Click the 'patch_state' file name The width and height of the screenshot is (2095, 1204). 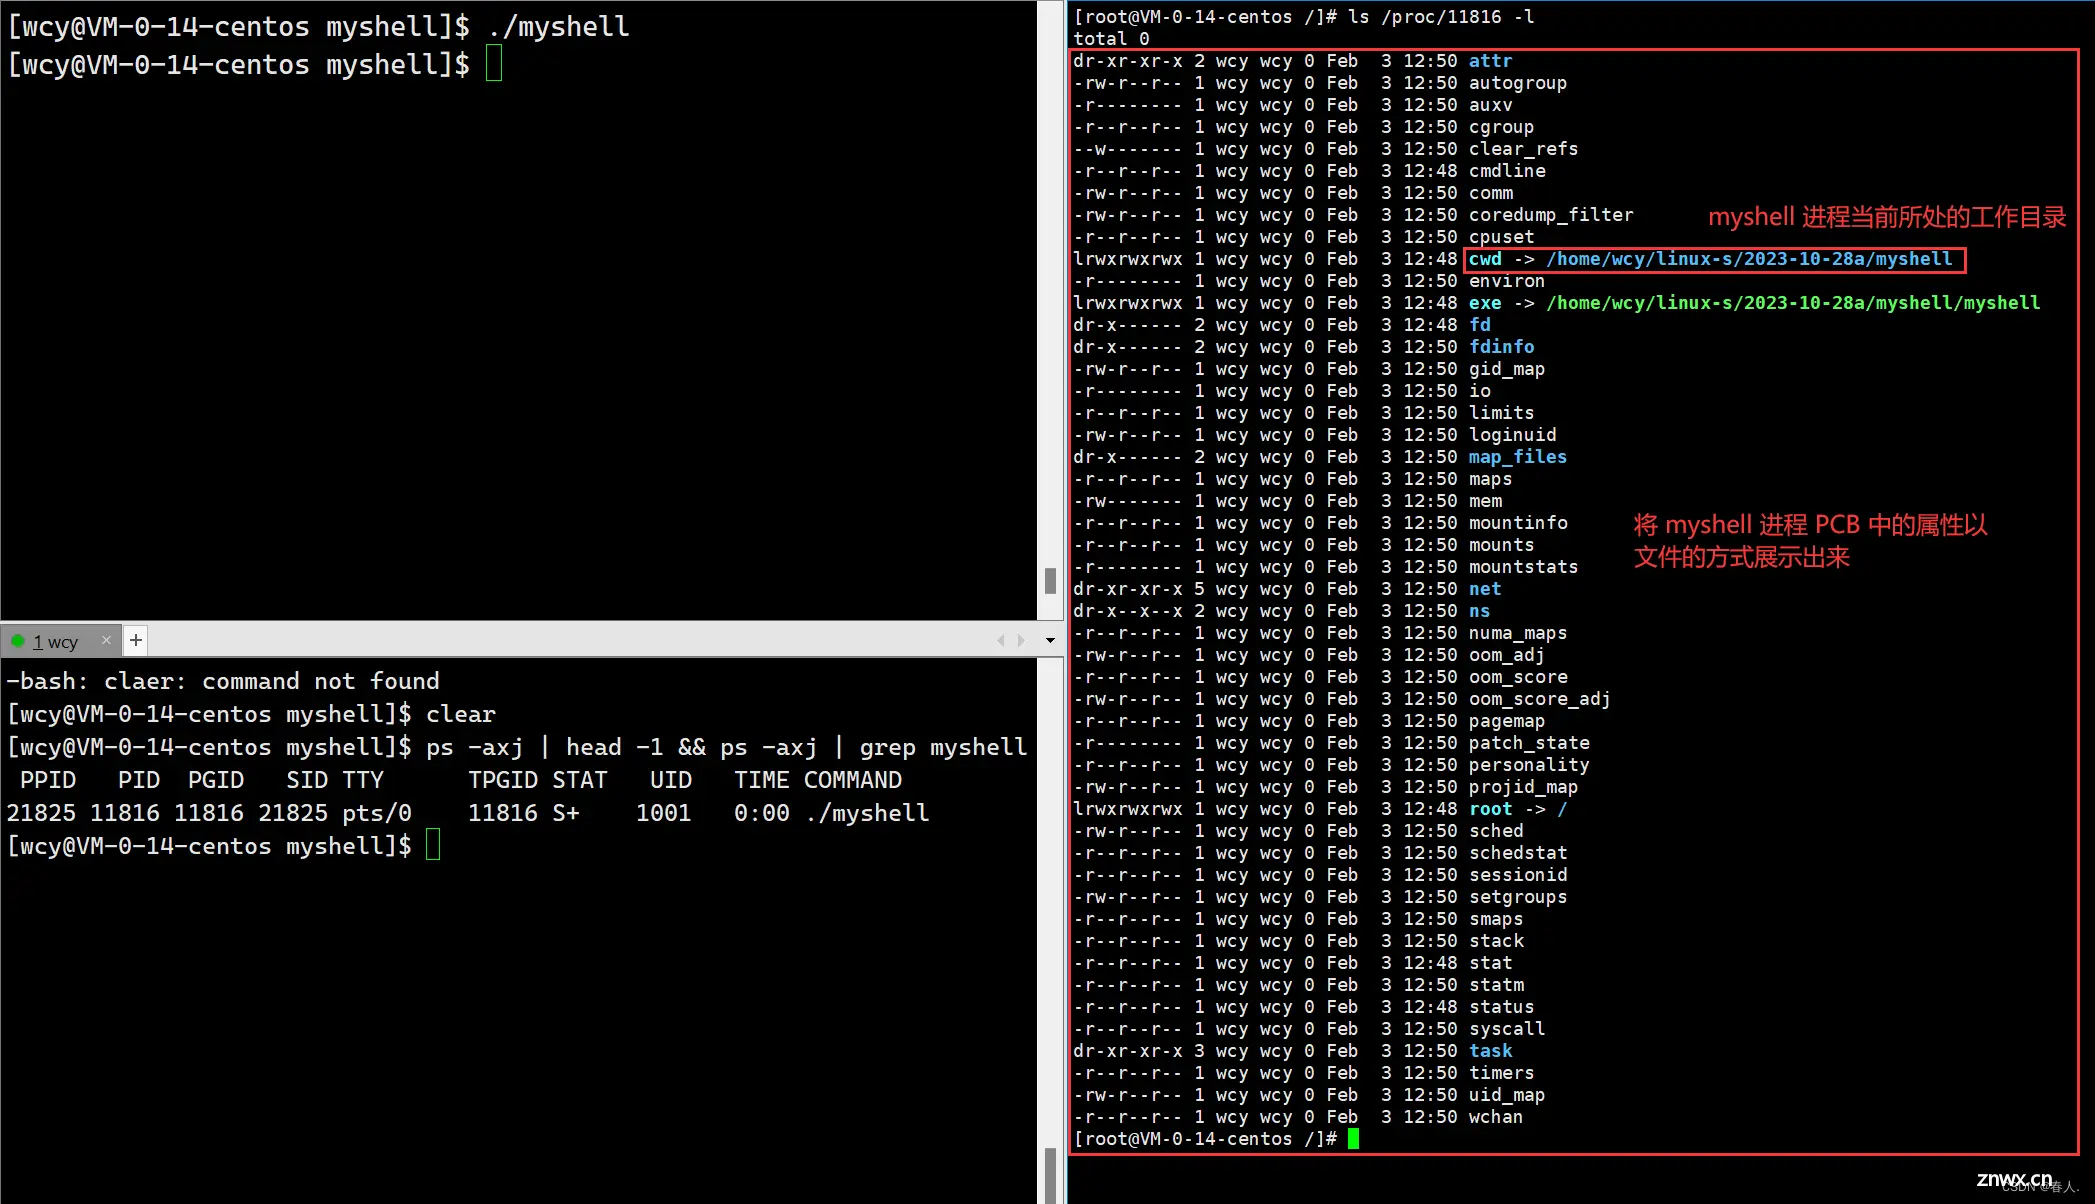[1529, 743]
